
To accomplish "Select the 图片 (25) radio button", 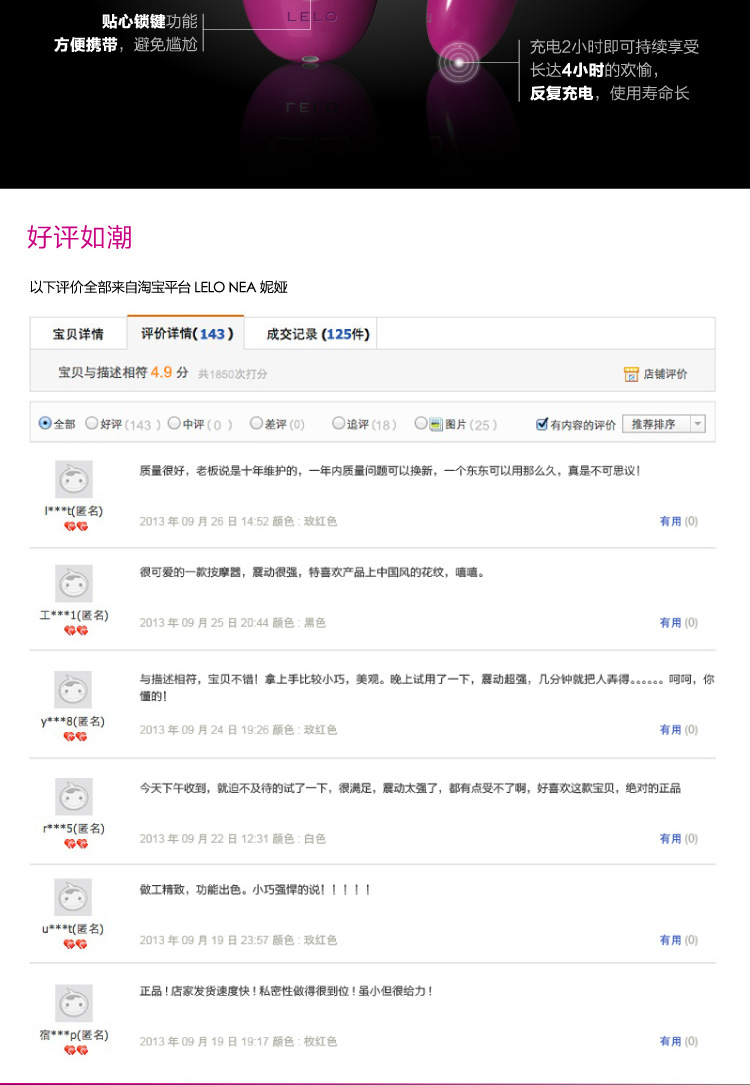I will point(420,423).
